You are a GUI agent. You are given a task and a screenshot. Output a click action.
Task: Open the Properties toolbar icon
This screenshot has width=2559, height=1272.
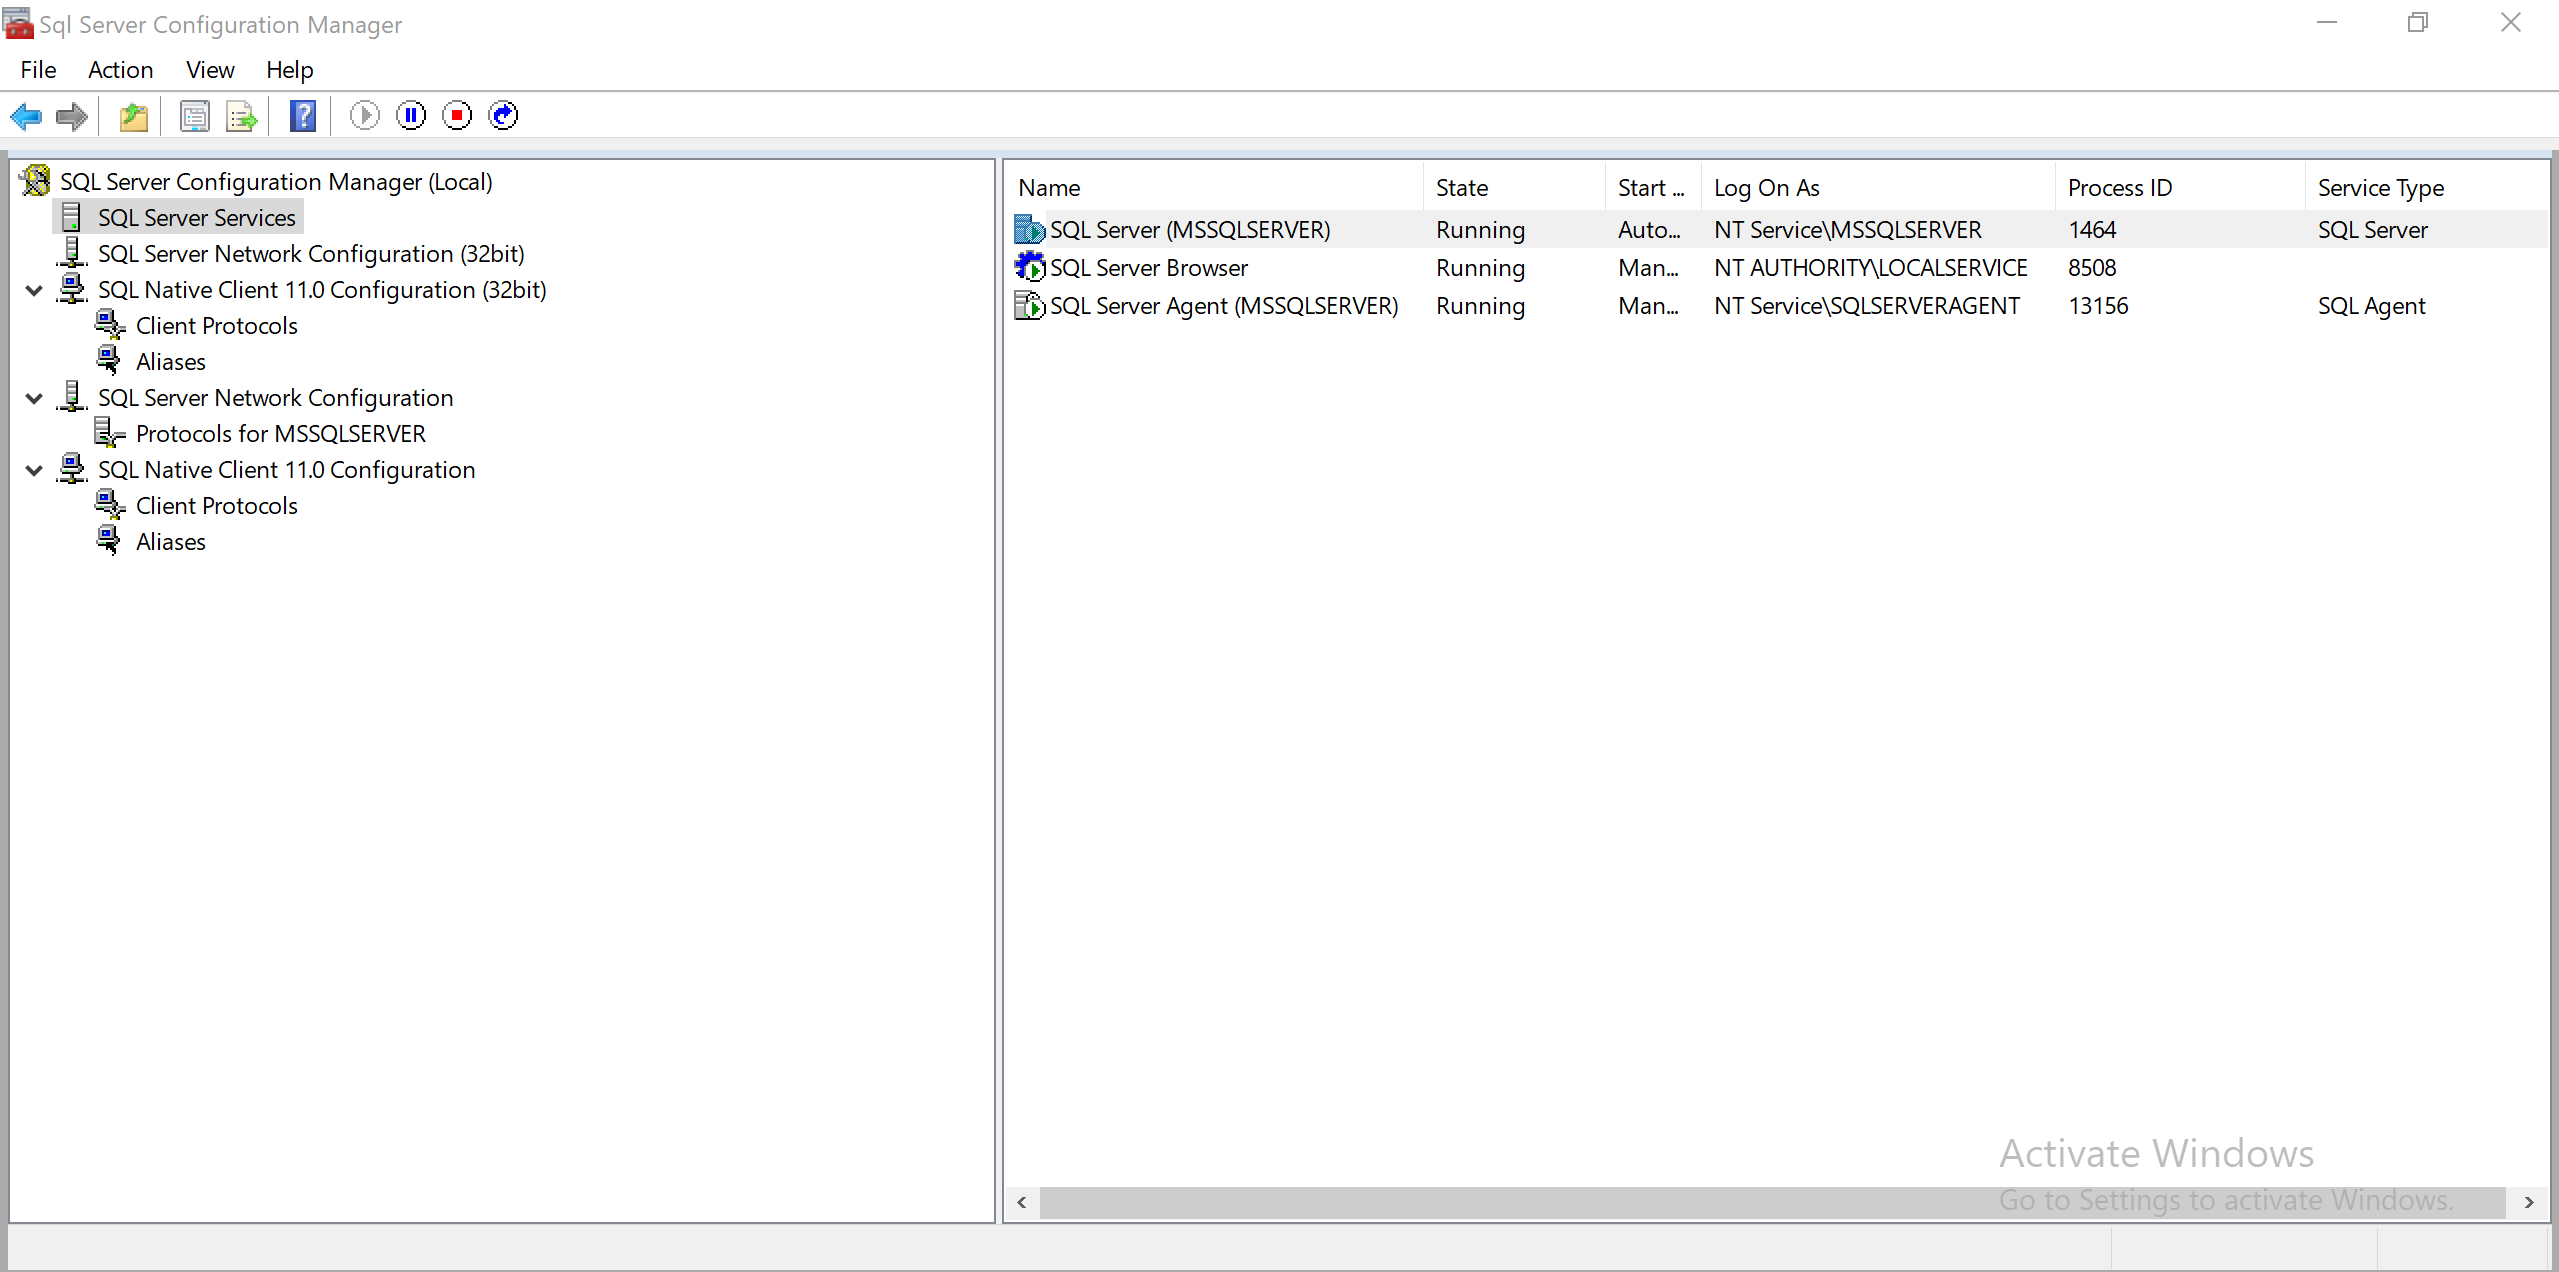tap(194, 116)
